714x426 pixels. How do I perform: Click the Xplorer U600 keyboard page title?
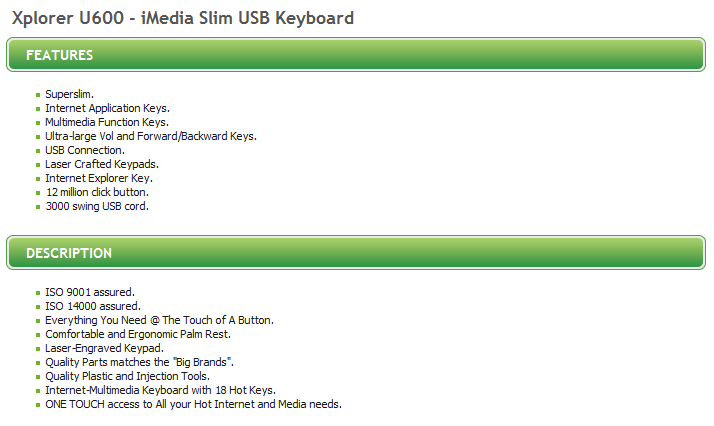183,19
